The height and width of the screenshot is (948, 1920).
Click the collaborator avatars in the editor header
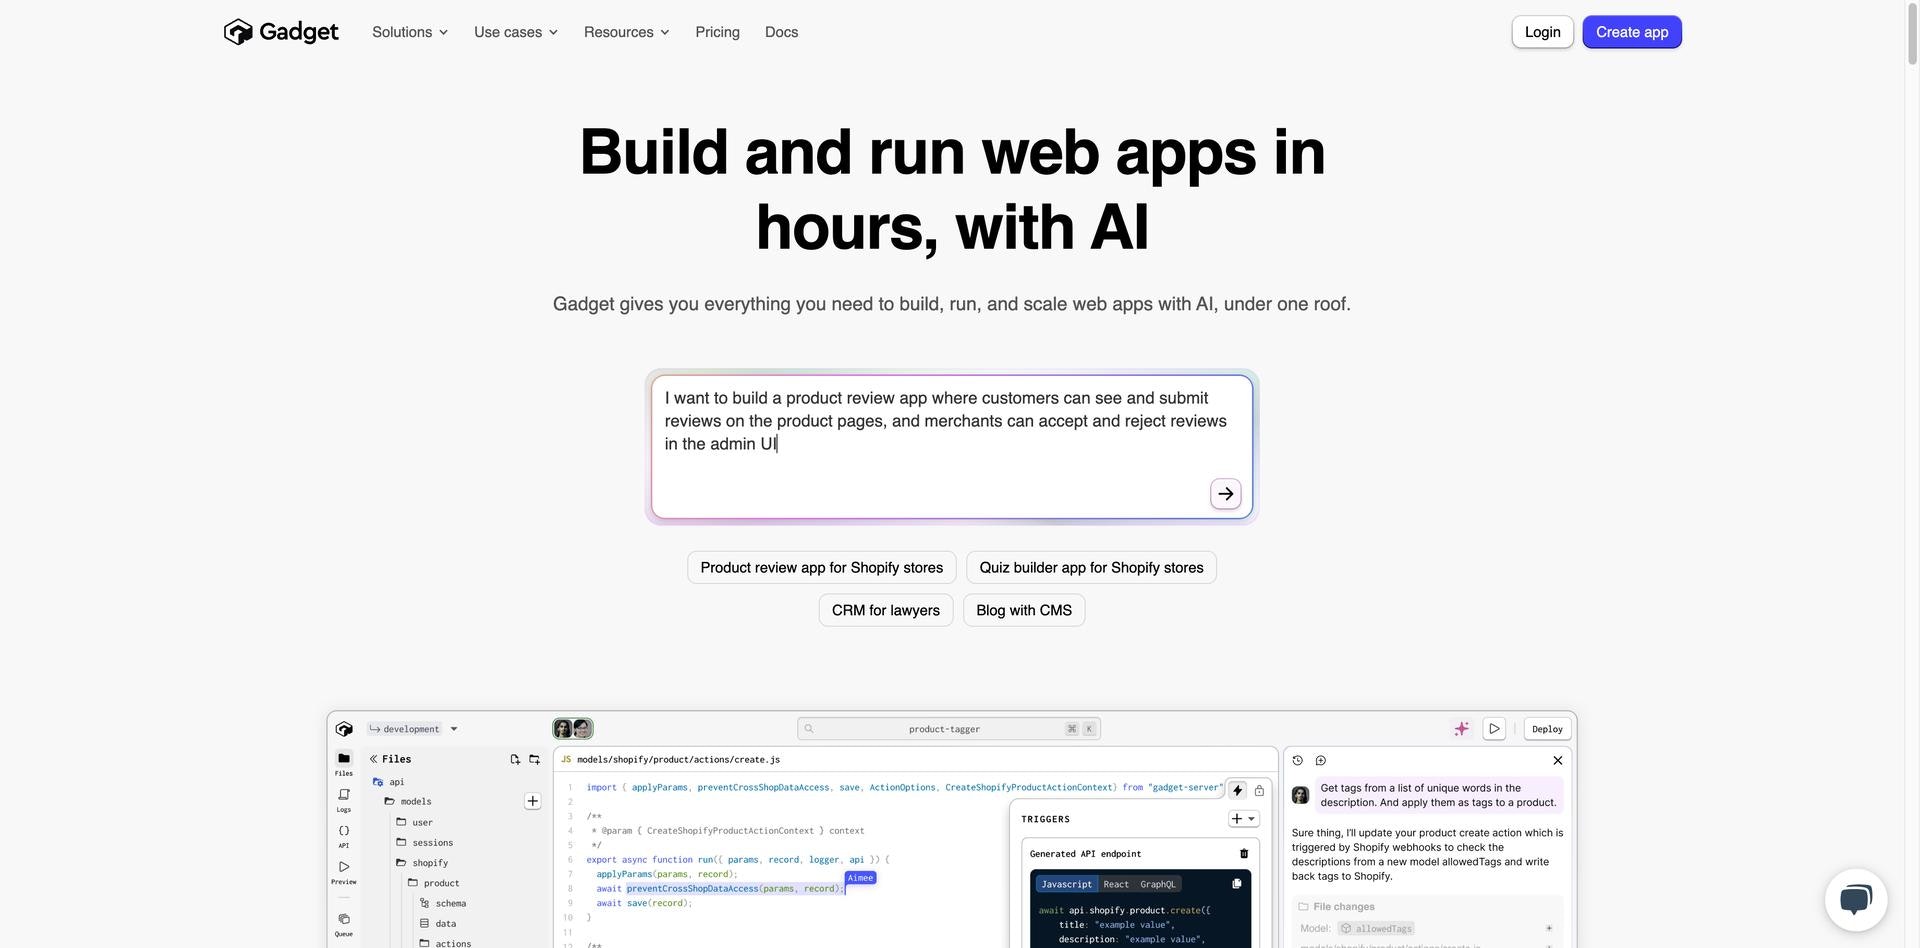573,729
